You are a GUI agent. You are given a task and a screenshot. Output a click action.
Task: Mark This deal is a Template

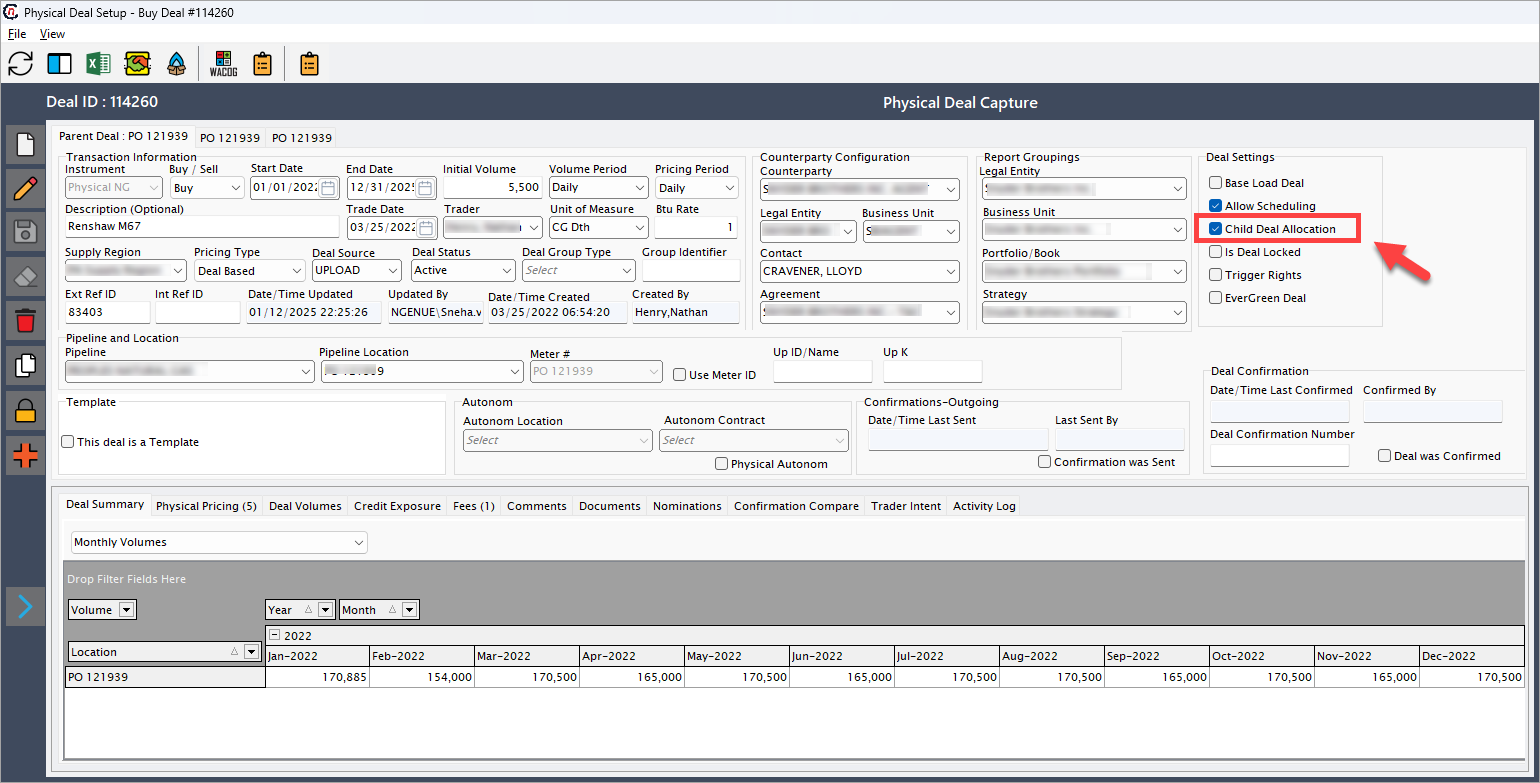68,442
